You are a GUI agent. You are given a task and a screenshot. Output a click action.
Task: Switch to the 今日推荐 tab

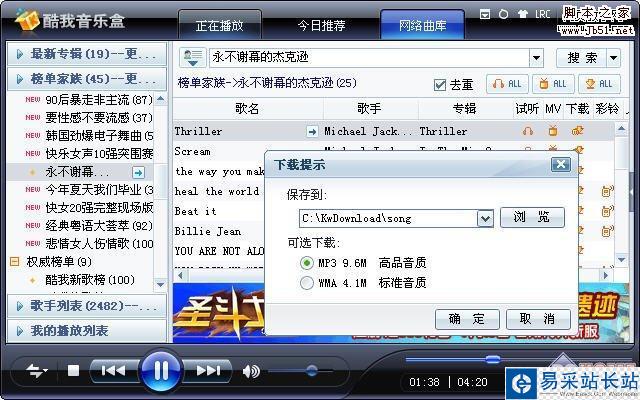point(321,26)
